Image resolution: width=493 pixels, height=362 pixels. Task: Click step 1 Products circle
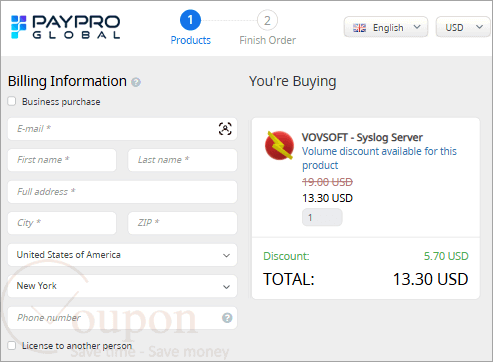(x=190, y=20)
